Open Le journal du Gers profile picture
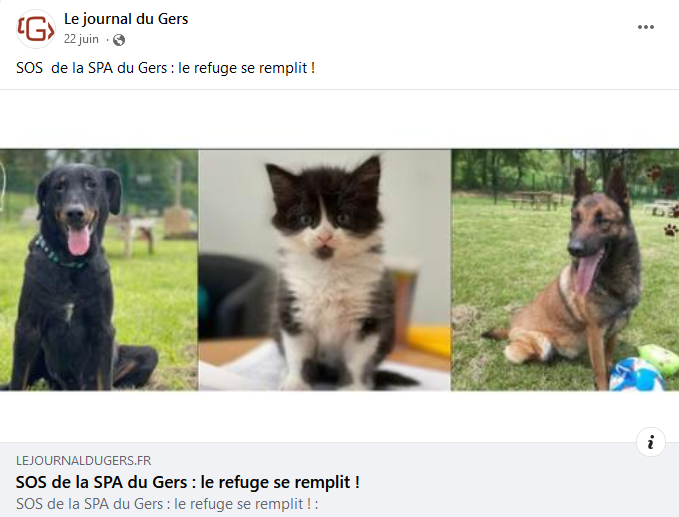Image resolution: width=679 pixels, height=517 pixels. point(36,29)
